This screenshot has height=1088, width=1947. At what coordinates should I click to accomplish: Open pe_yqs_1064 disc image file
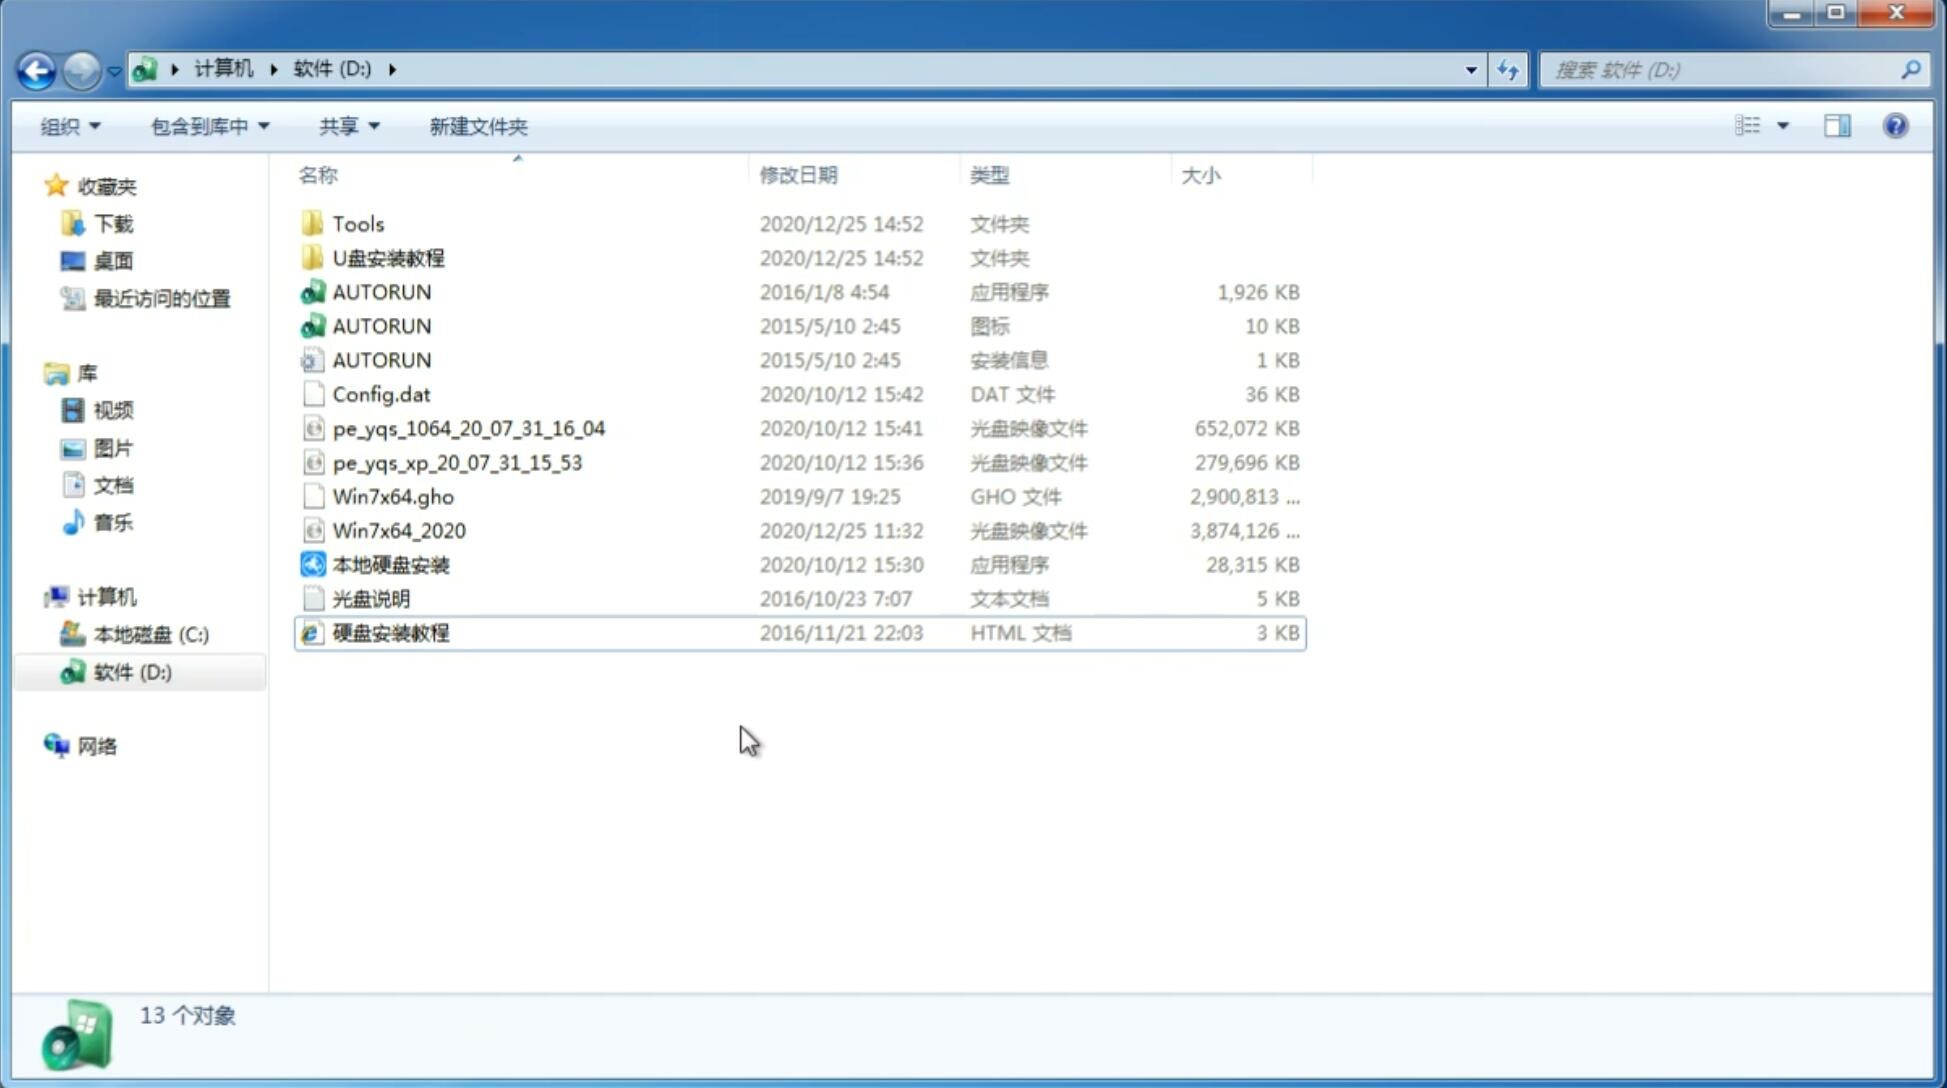point(468,428)
